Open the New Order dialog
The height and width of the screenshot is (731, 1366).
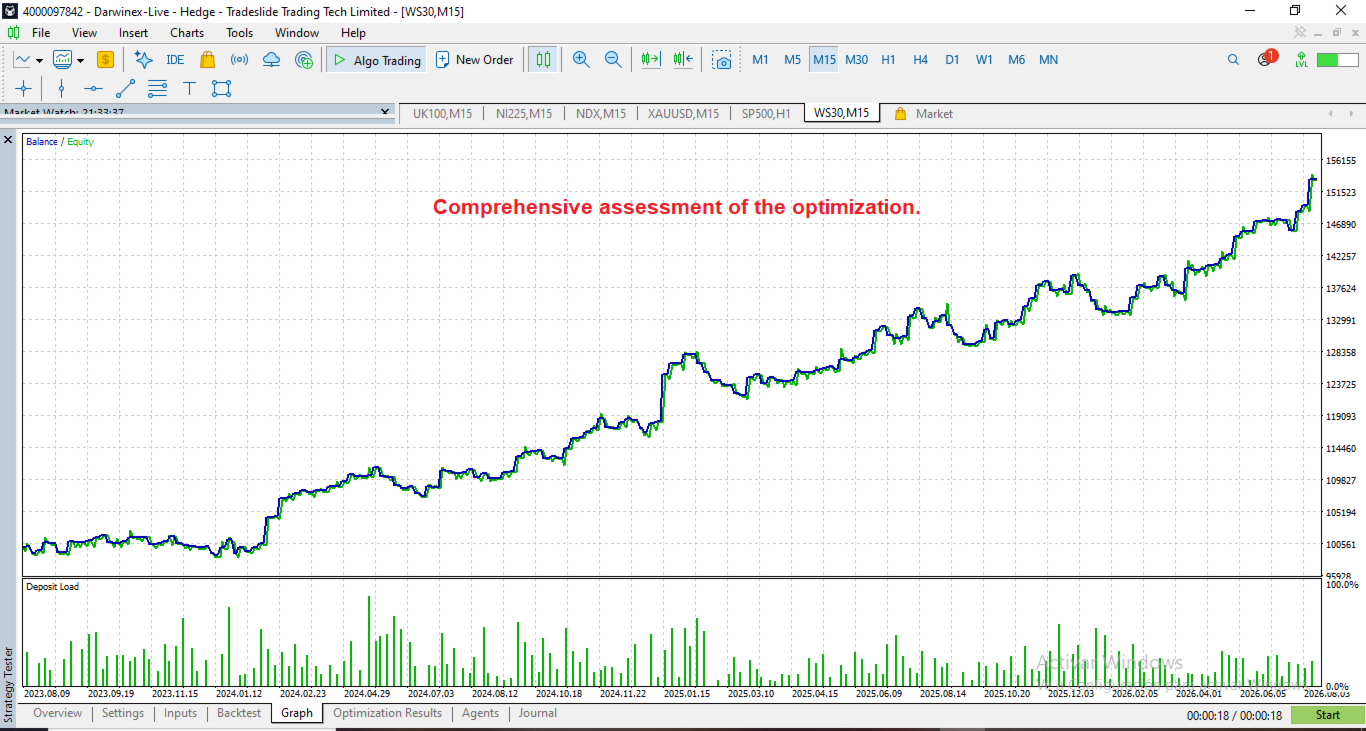point(474,60)
